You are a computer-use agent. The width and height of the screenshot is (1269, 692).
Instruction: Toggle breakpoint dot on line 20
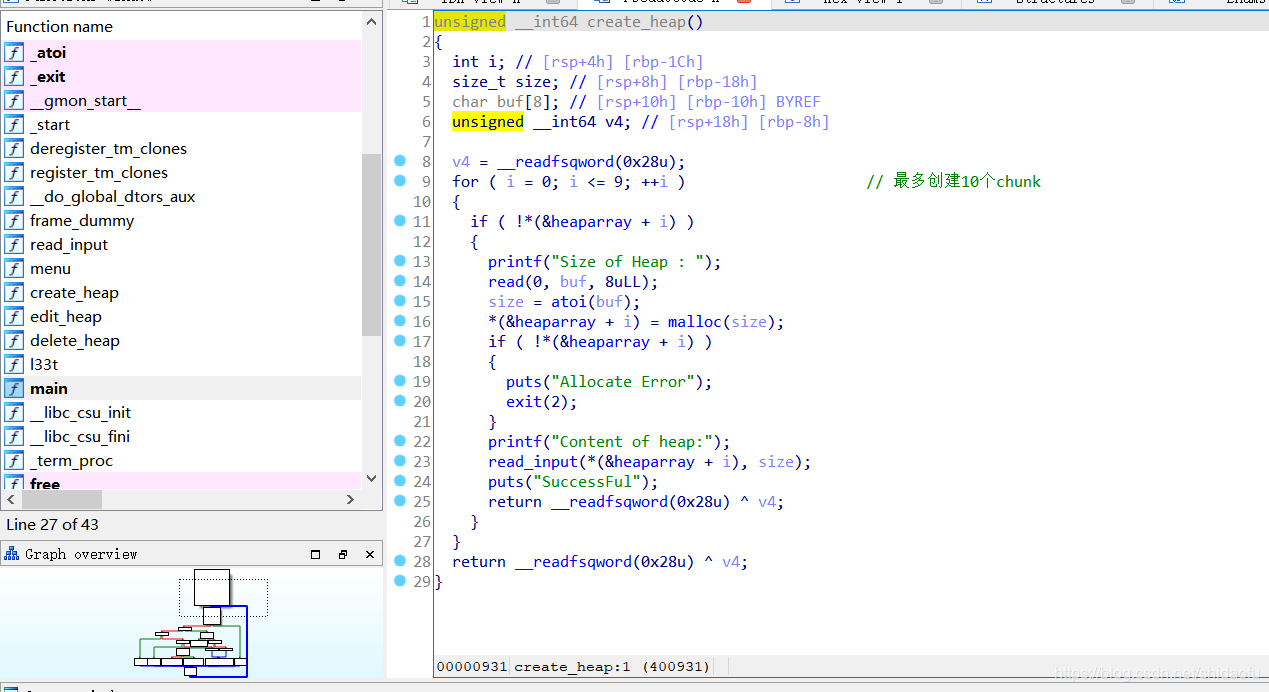[400, 401]
